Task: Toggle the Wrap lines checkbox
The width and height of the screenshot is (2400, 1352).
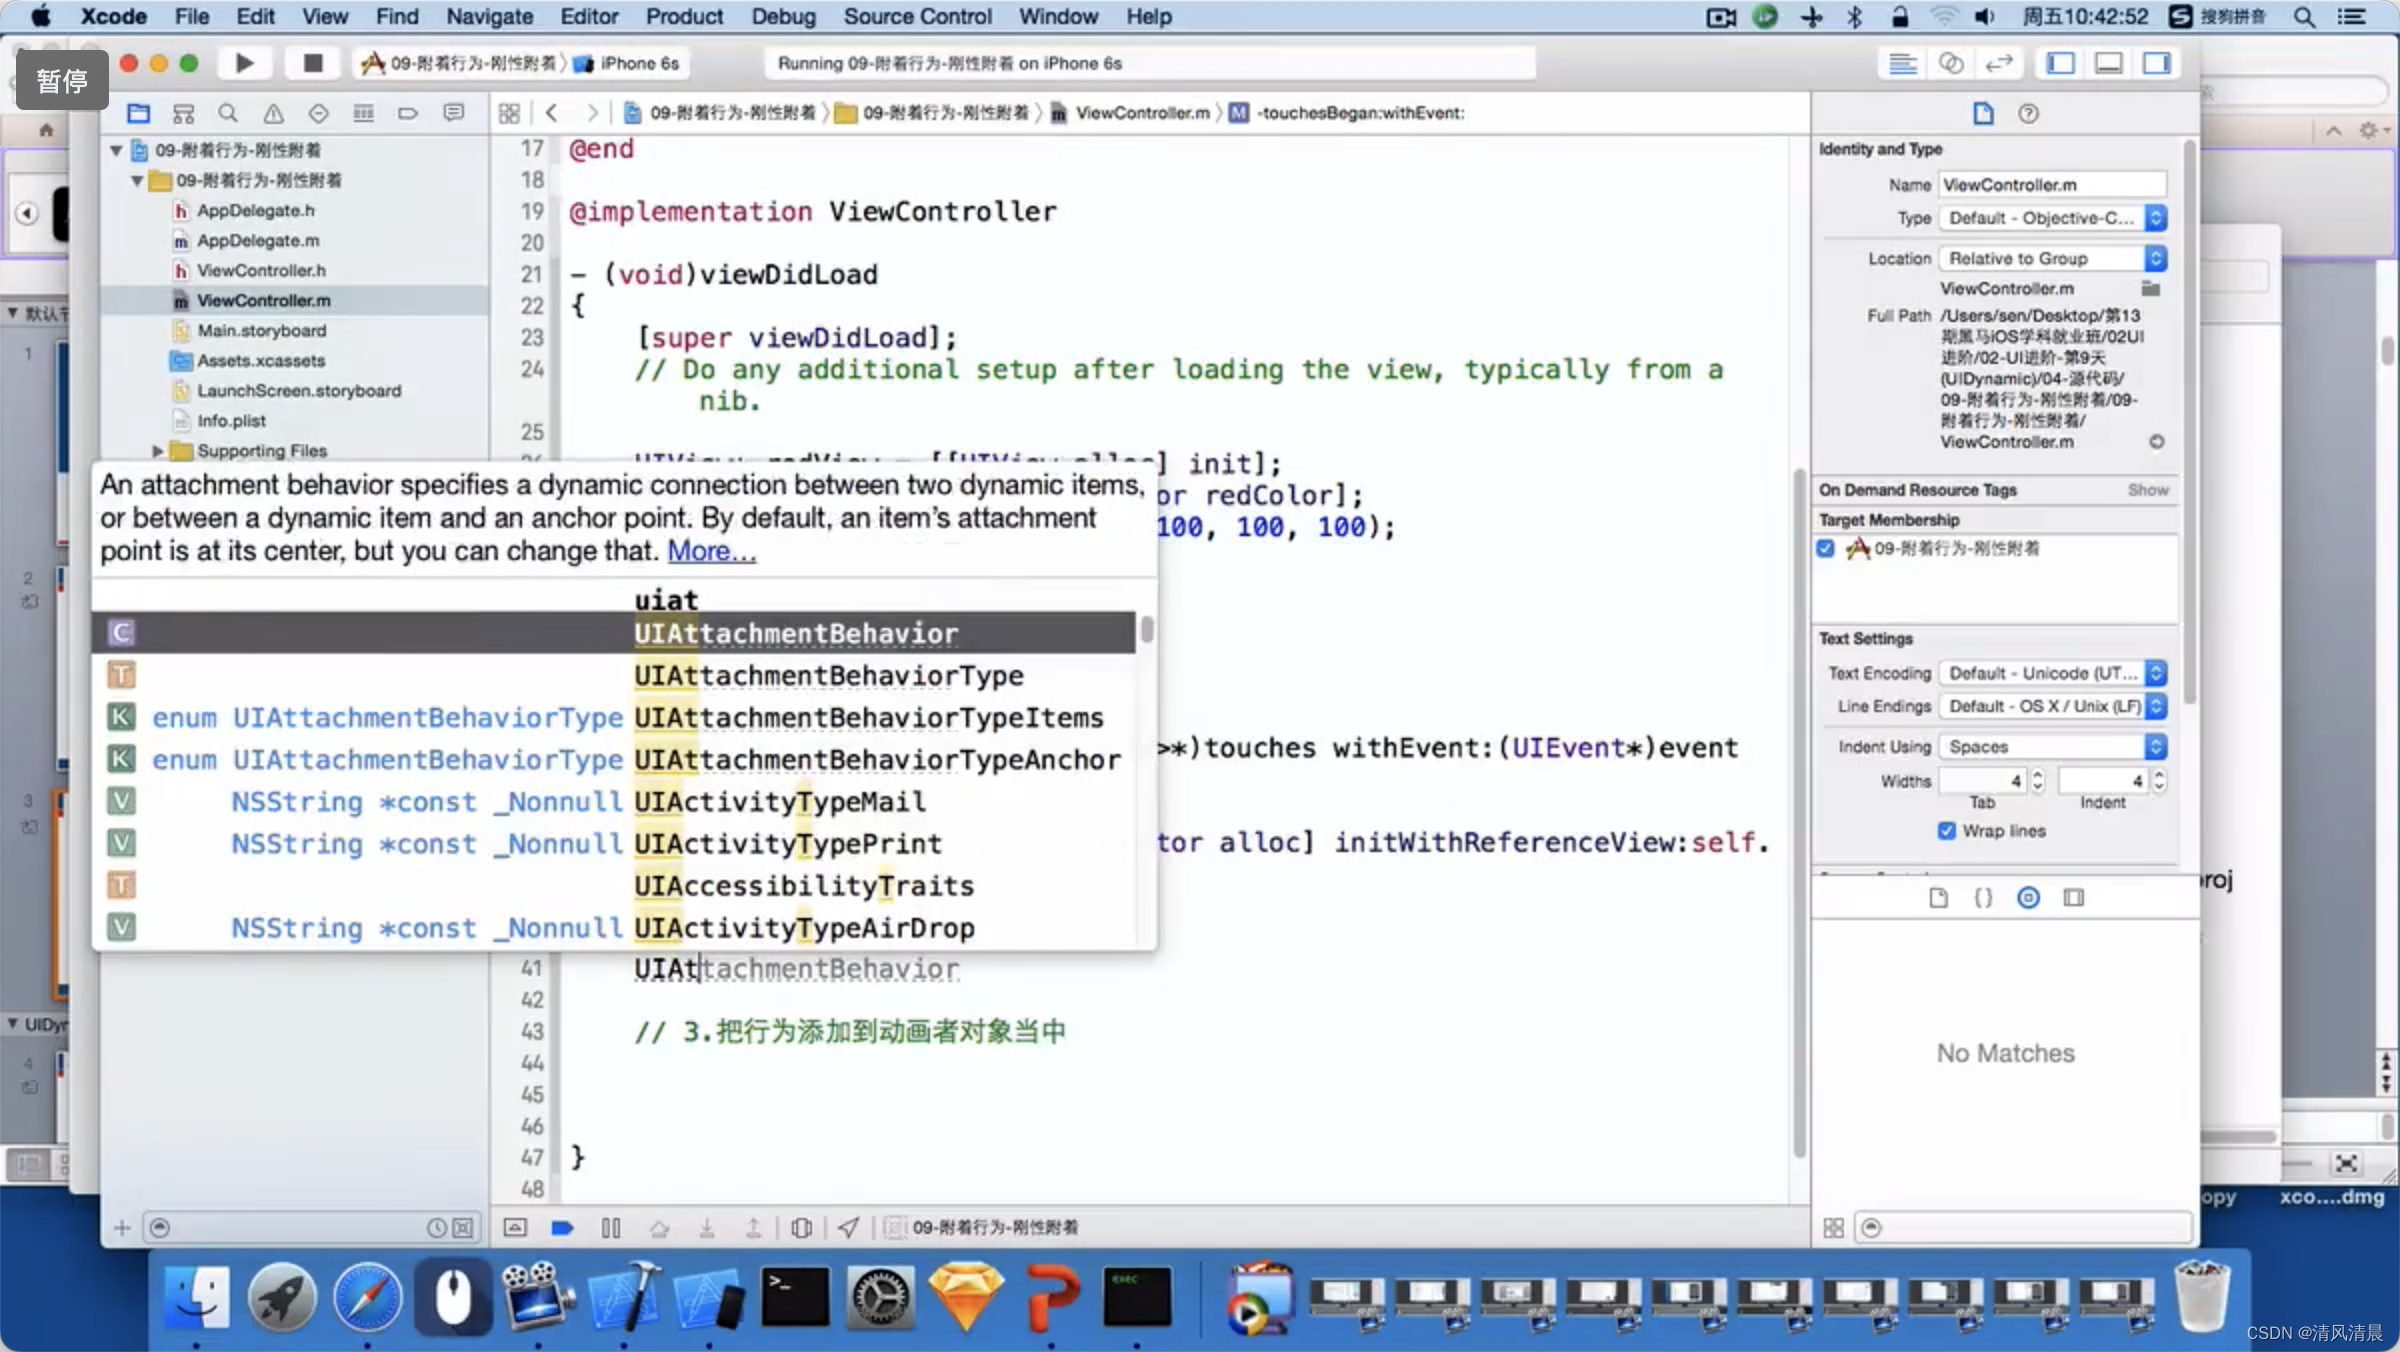Action: (x=1946, y=831)
